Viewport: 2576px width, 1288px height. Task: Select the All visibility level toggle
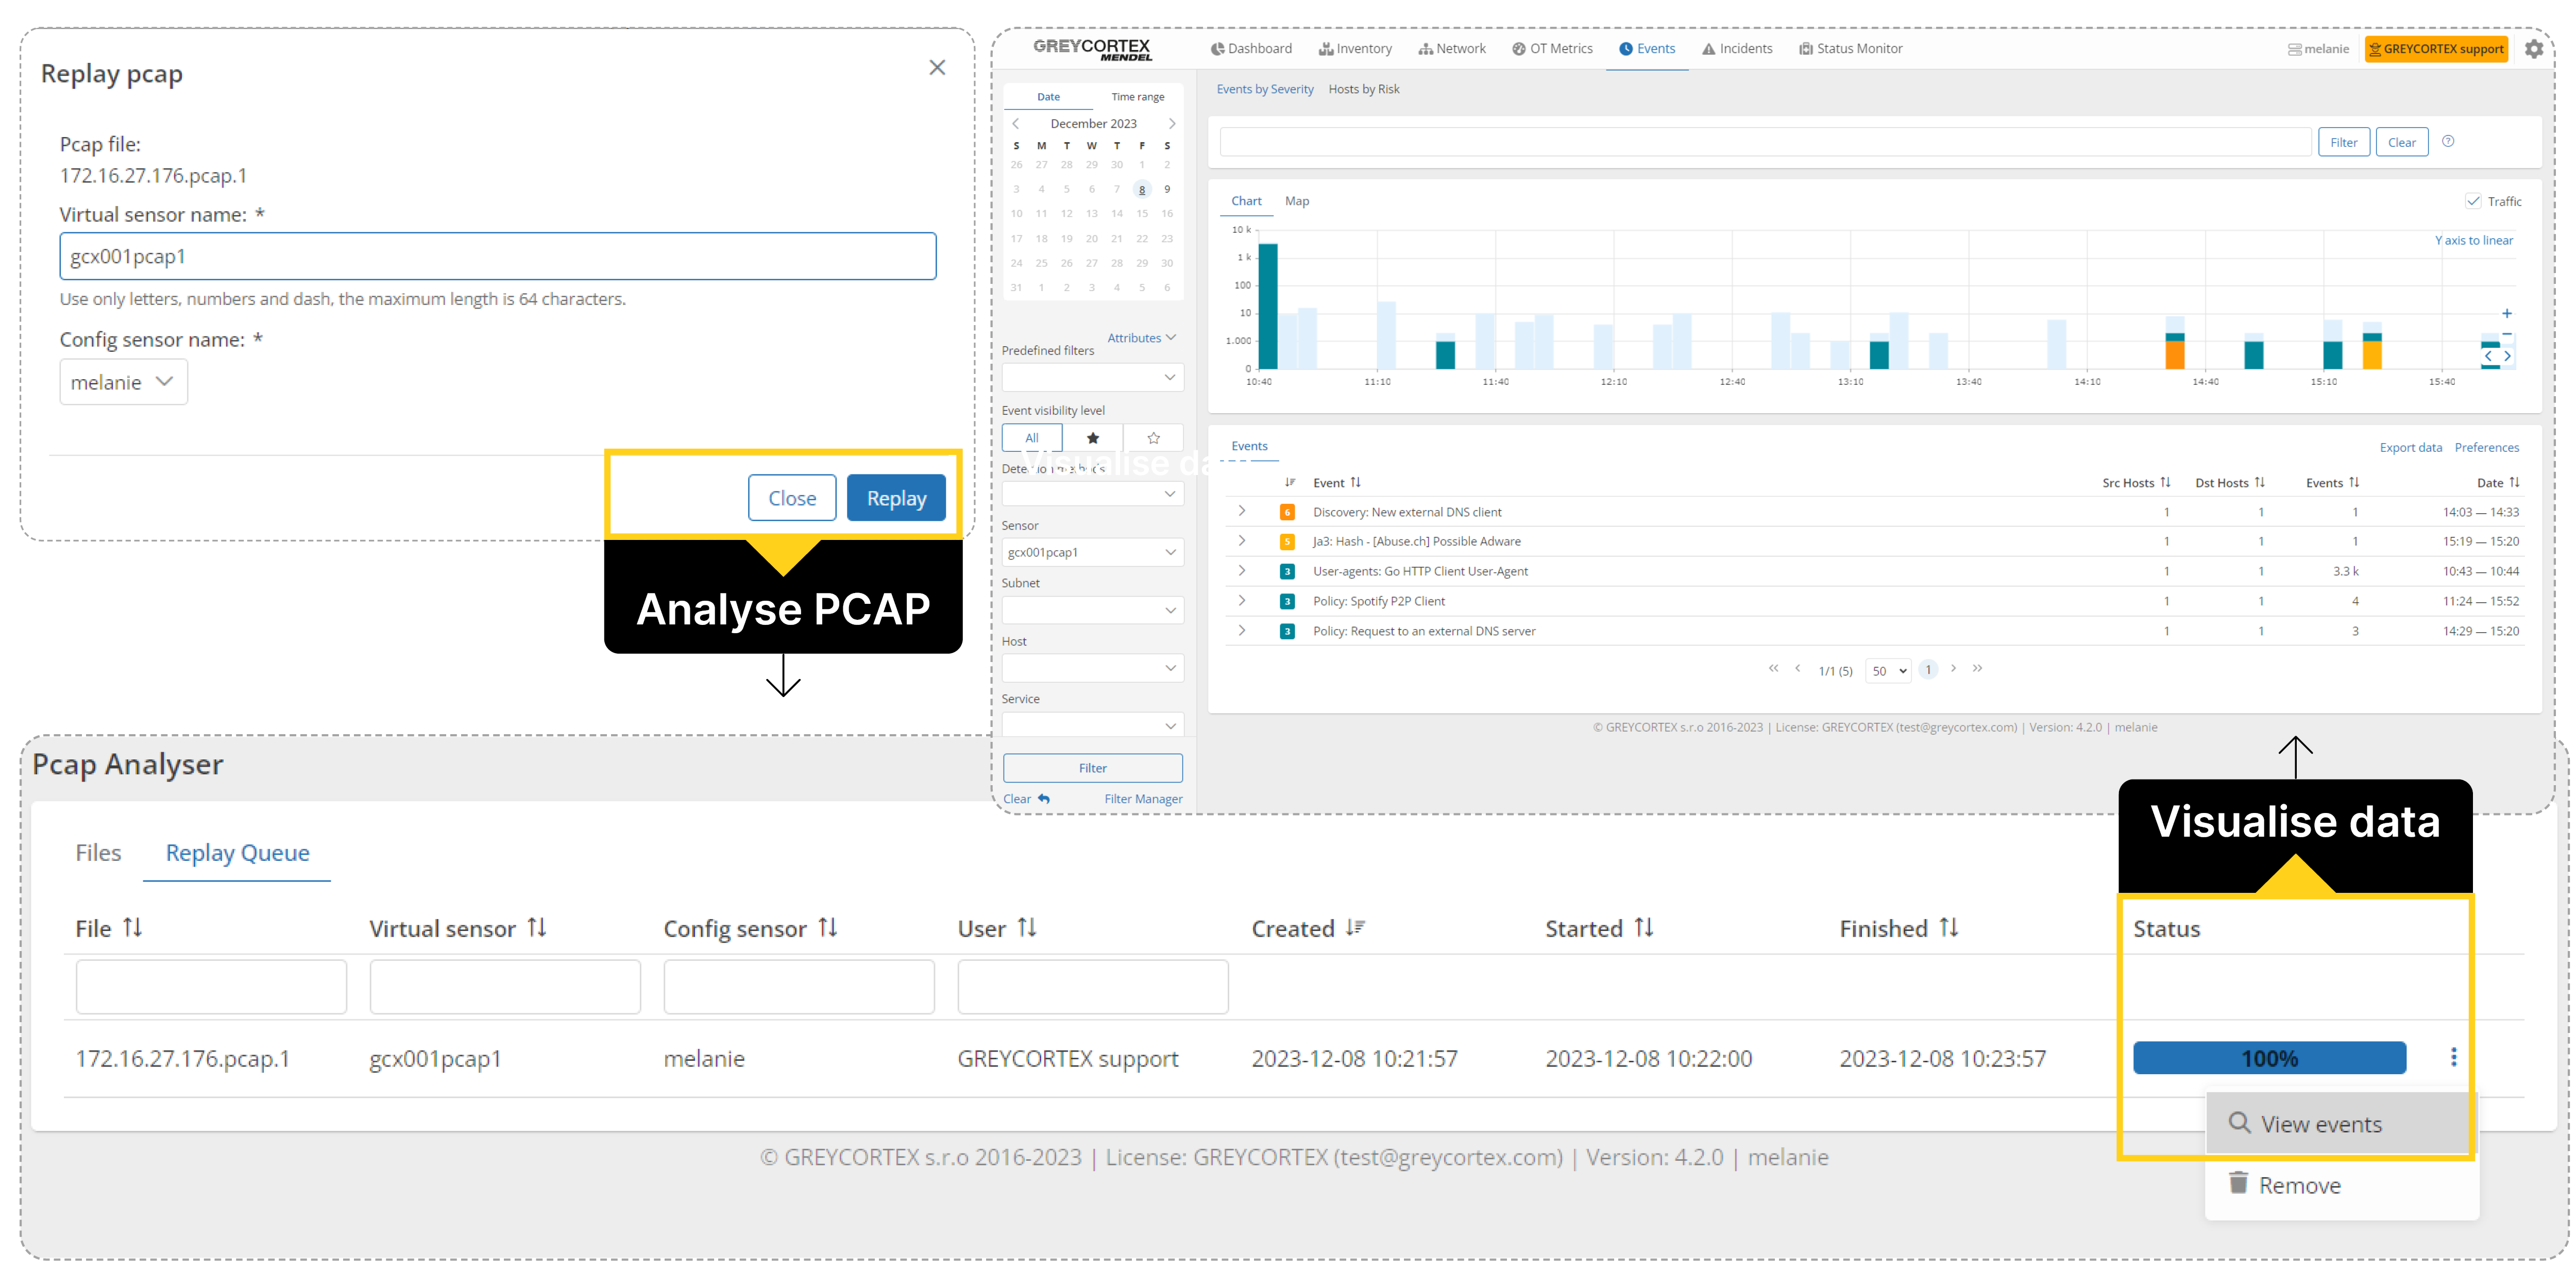pyautogui.click(x=1031, y=438)
